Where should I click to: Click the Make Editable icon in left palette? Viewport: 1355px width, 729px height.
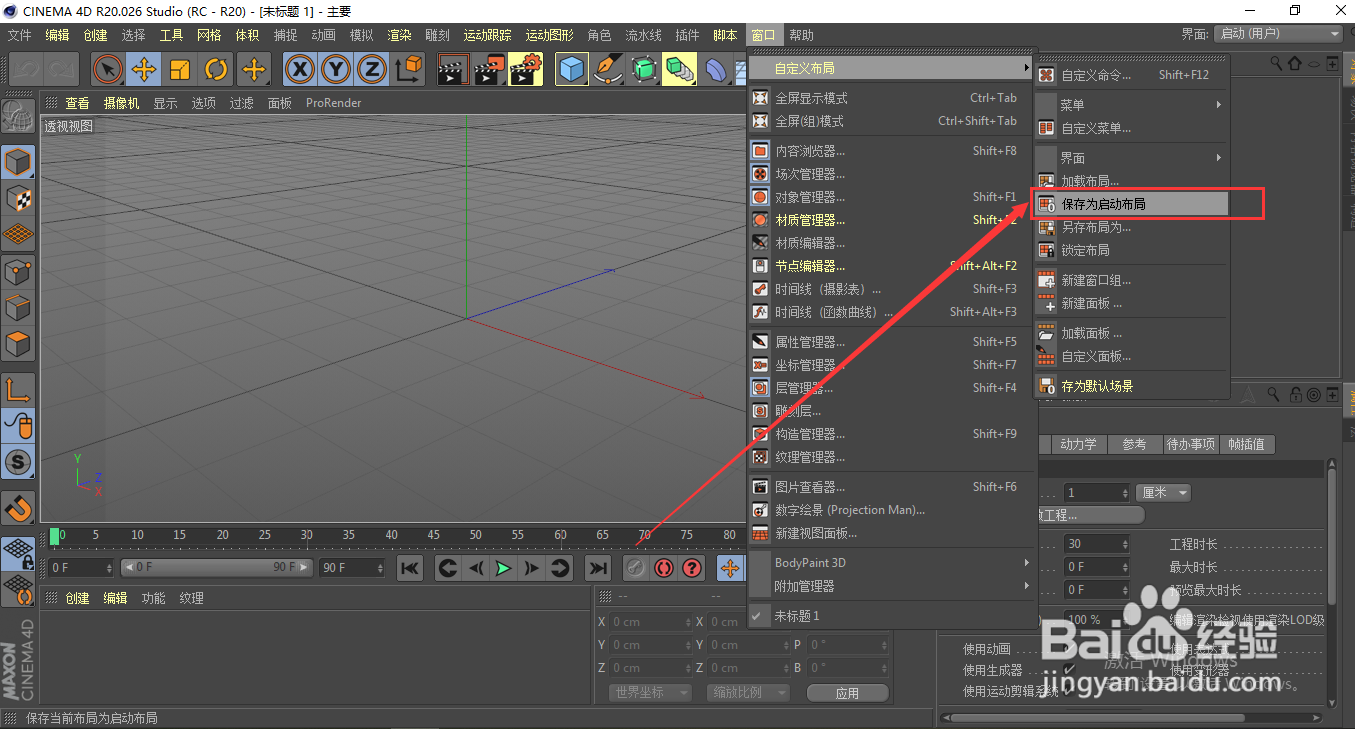point(19,117)
